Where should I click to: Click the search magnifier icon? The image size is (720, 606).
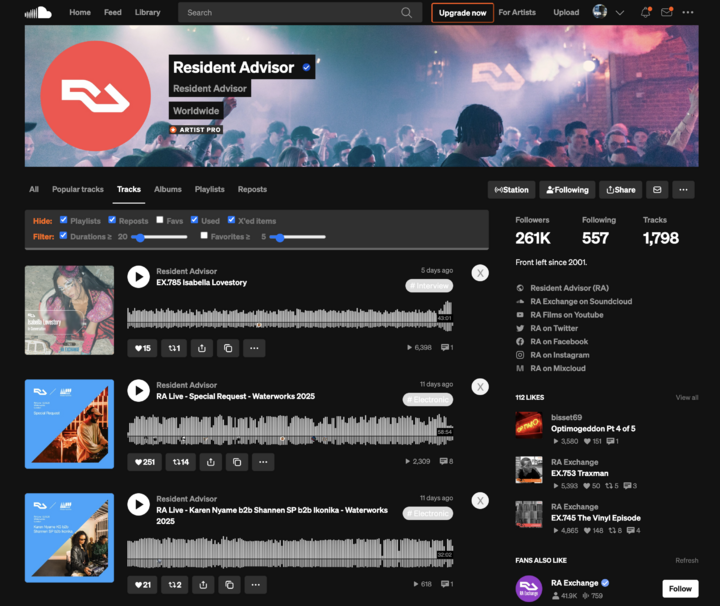pos(406,12)
